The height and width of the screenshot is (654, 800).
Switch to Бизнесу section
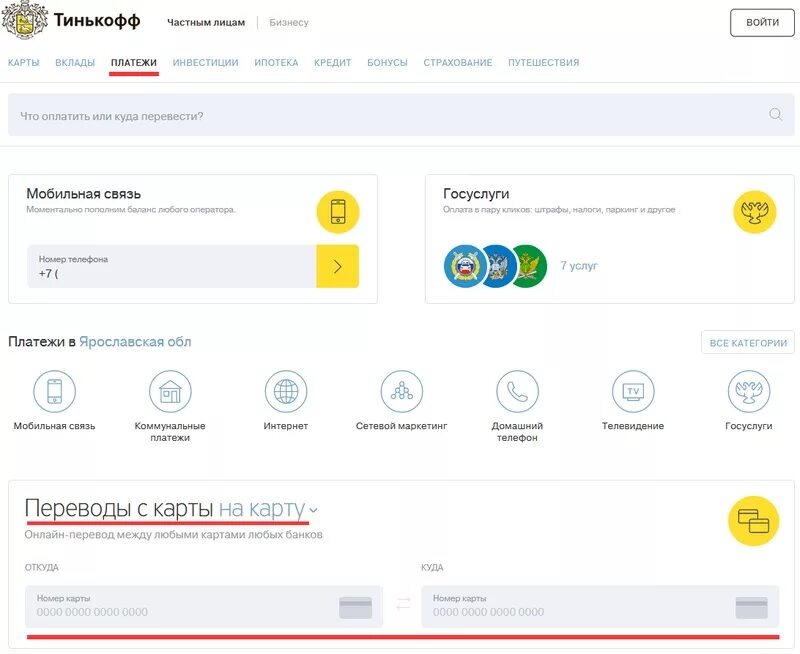[x=289, y=22]
